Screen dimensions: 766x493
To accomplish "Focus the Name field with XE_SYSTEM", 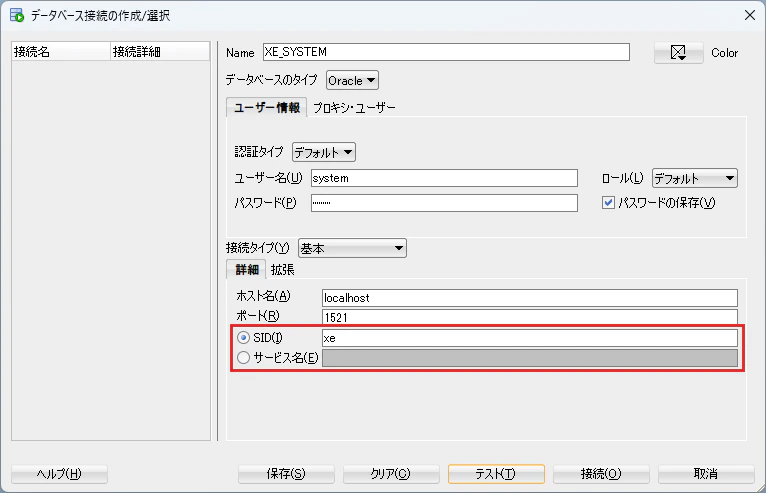I will pyautogui.click(x=446, y=52).
